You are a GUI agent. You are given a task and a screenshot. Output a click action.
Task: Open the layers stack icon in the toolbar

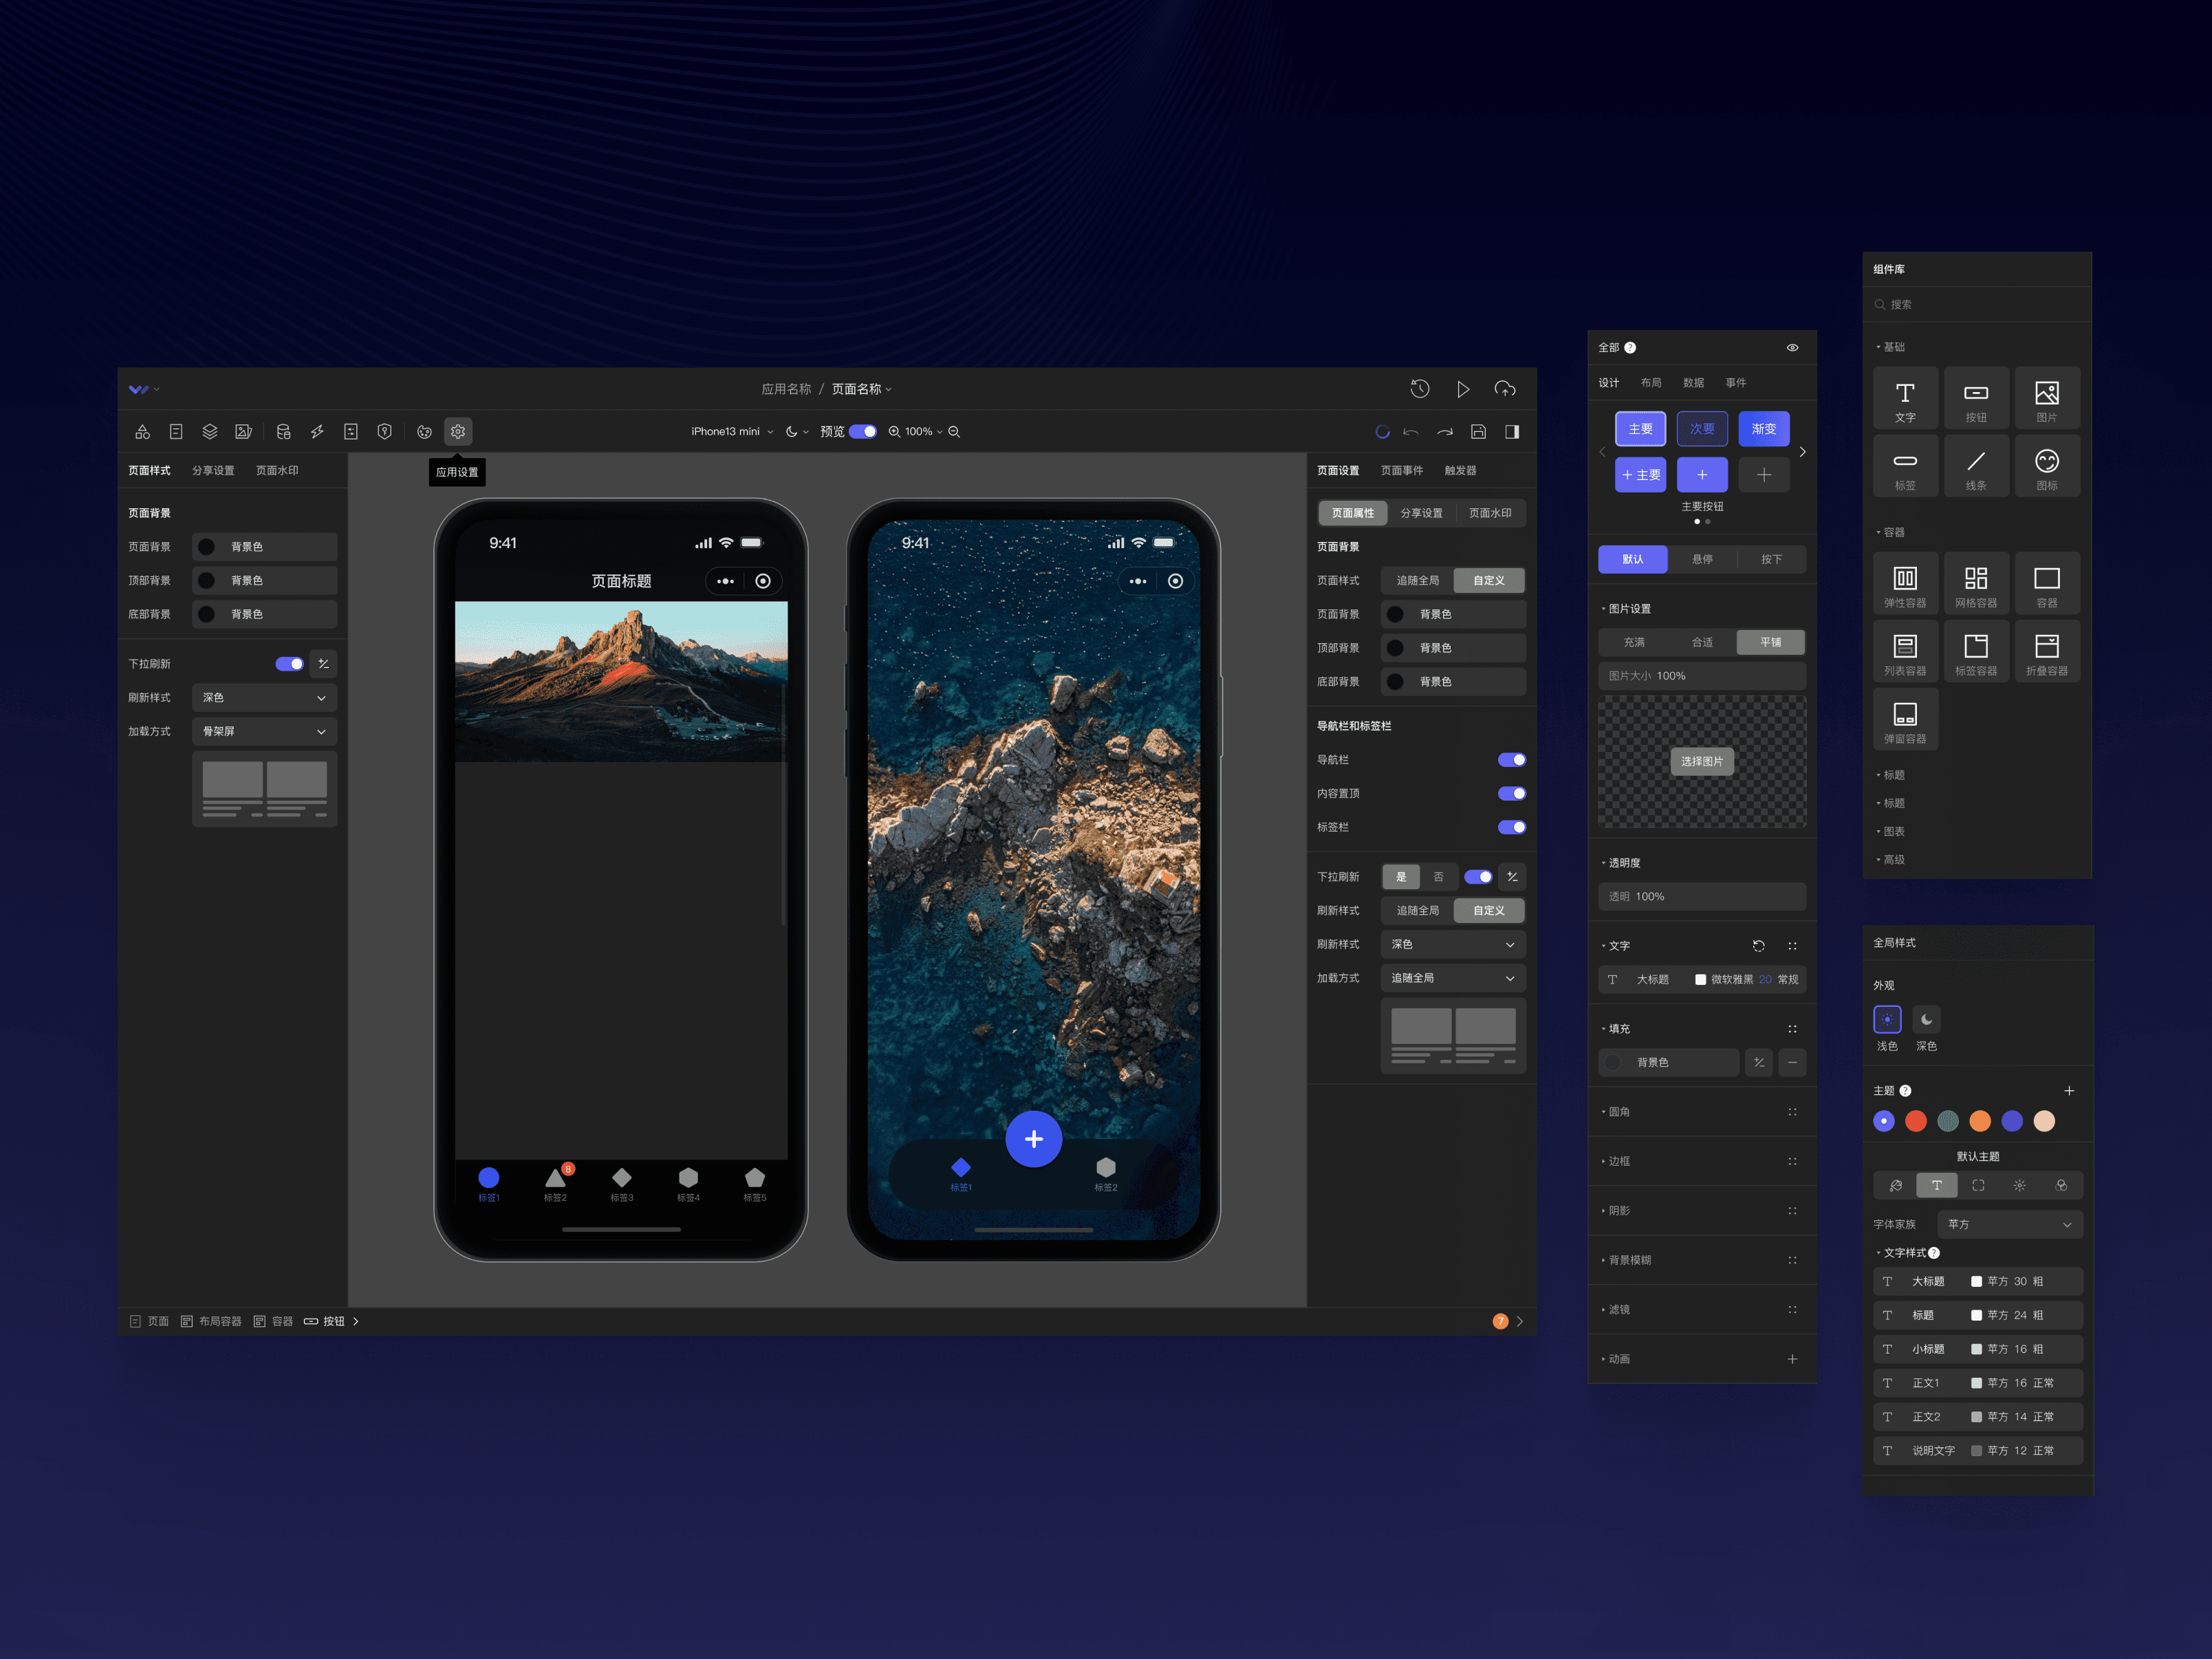[x=210, y=432]
